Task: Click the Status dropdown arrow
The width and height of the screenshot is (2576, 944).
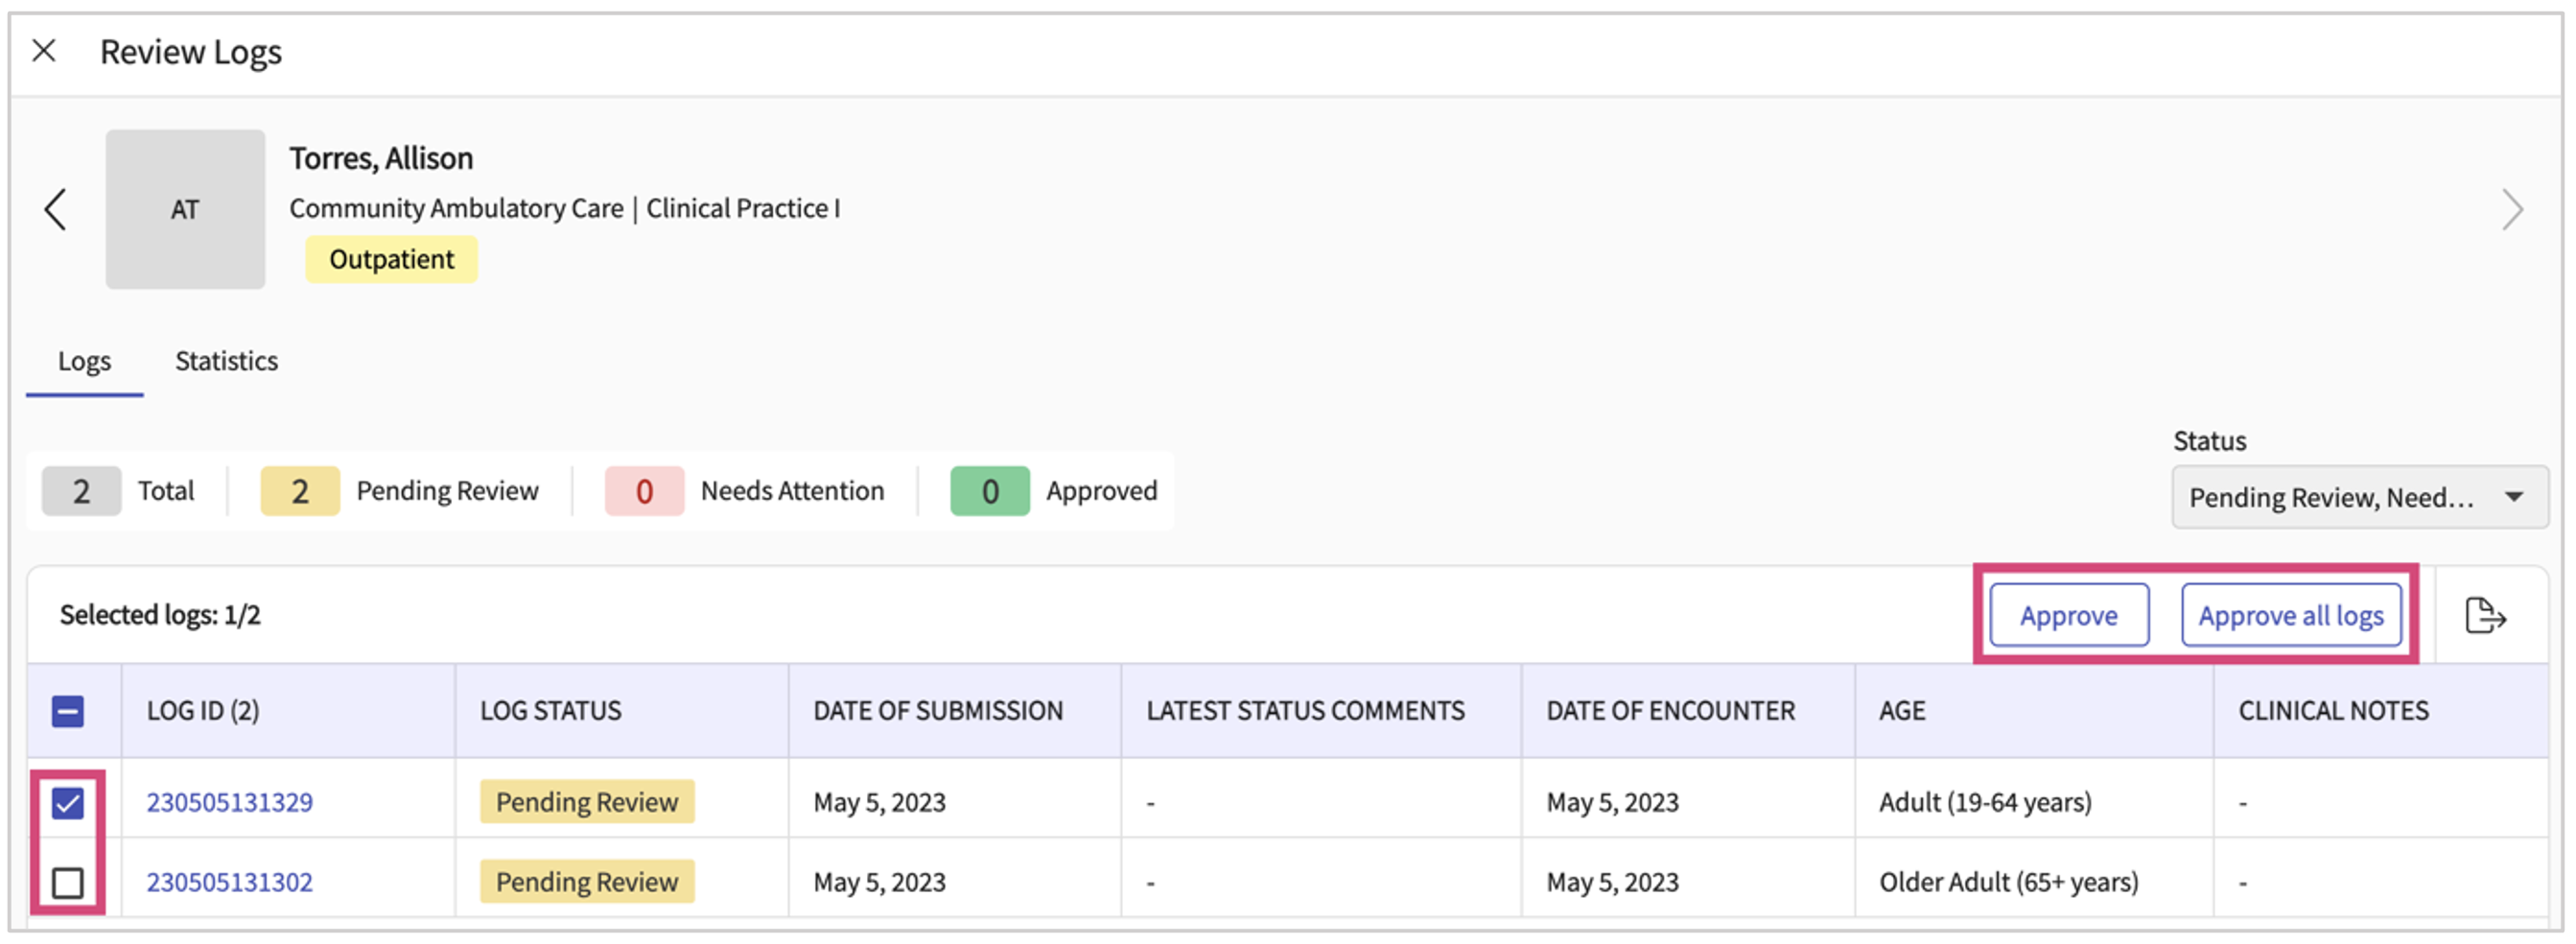Action: (x=2513, y=497)
